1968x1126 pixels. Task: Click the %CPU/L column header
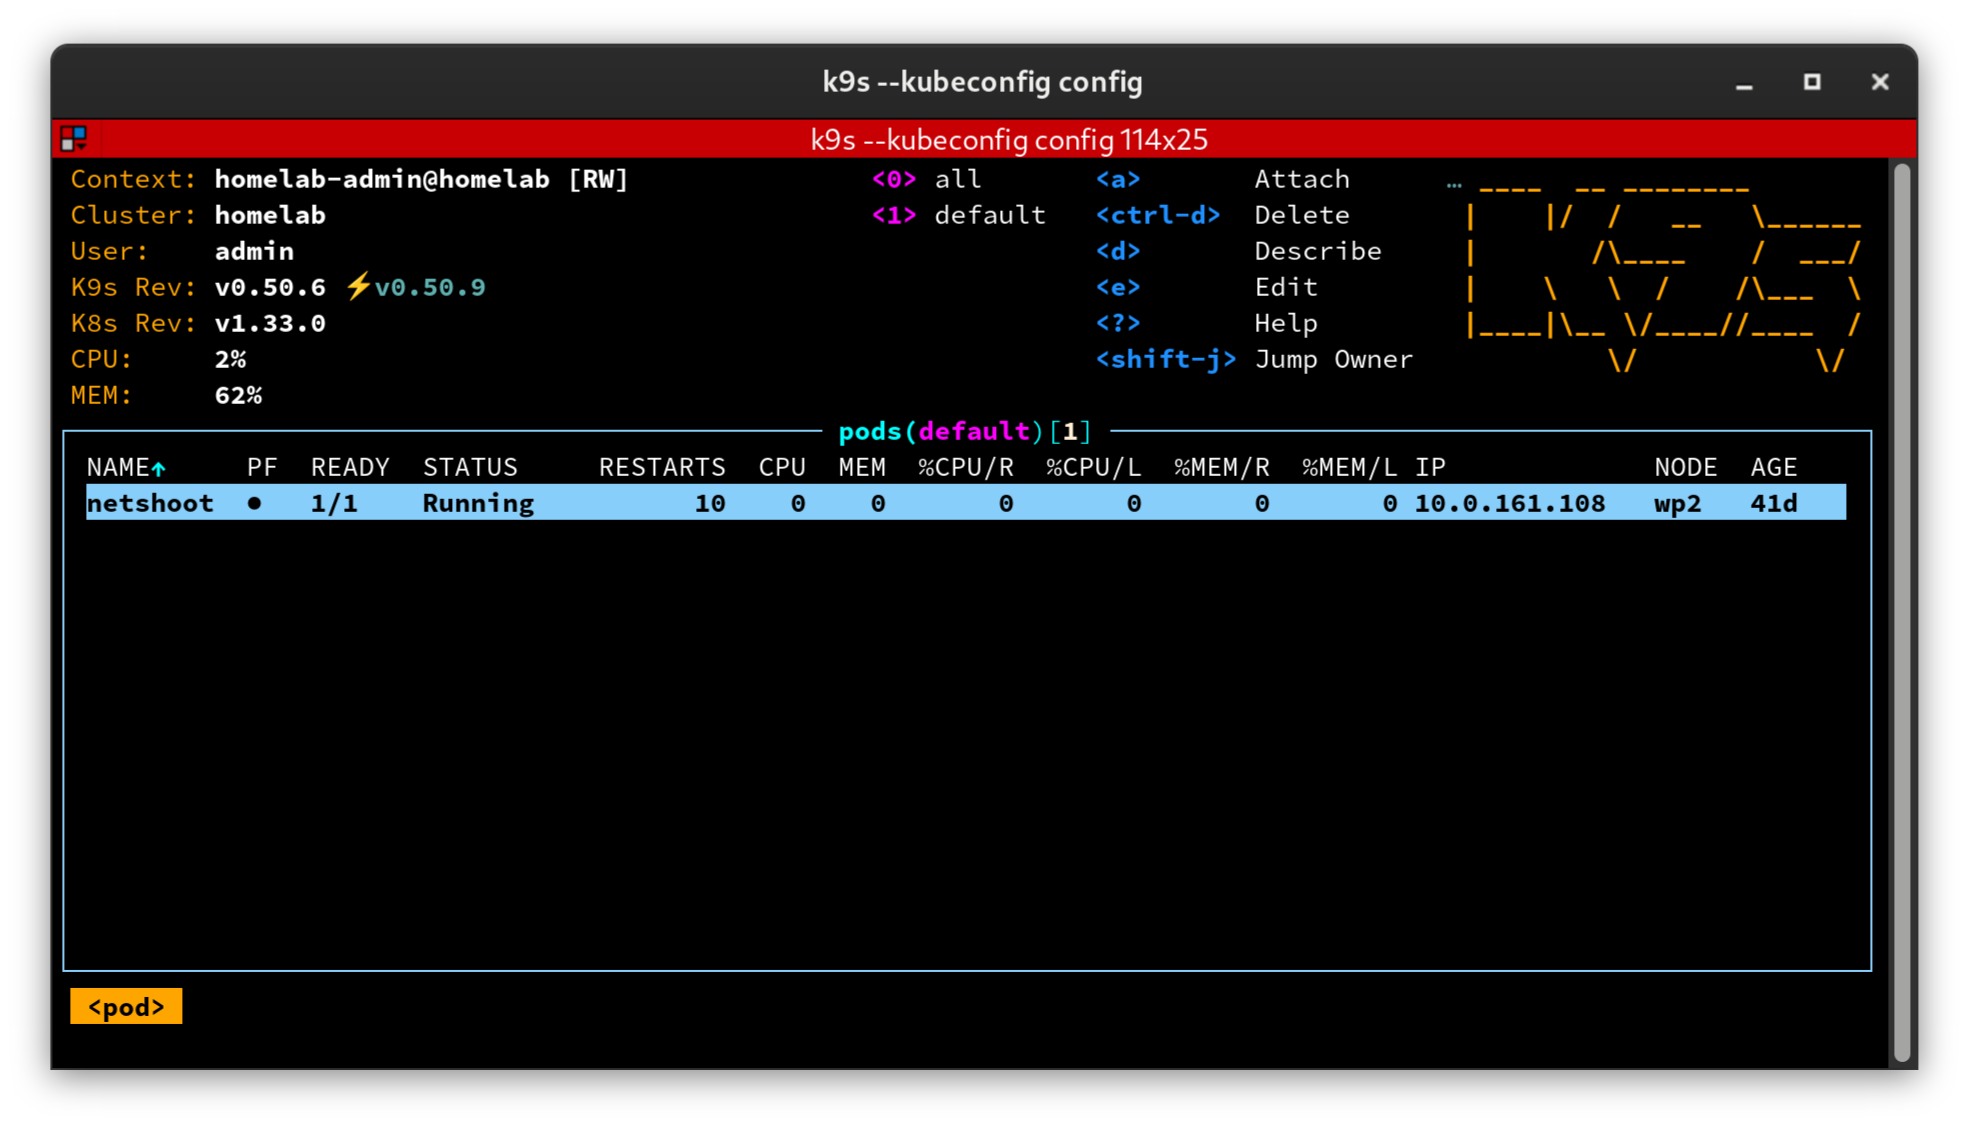pyautogui.click(x=1094, y=467)
